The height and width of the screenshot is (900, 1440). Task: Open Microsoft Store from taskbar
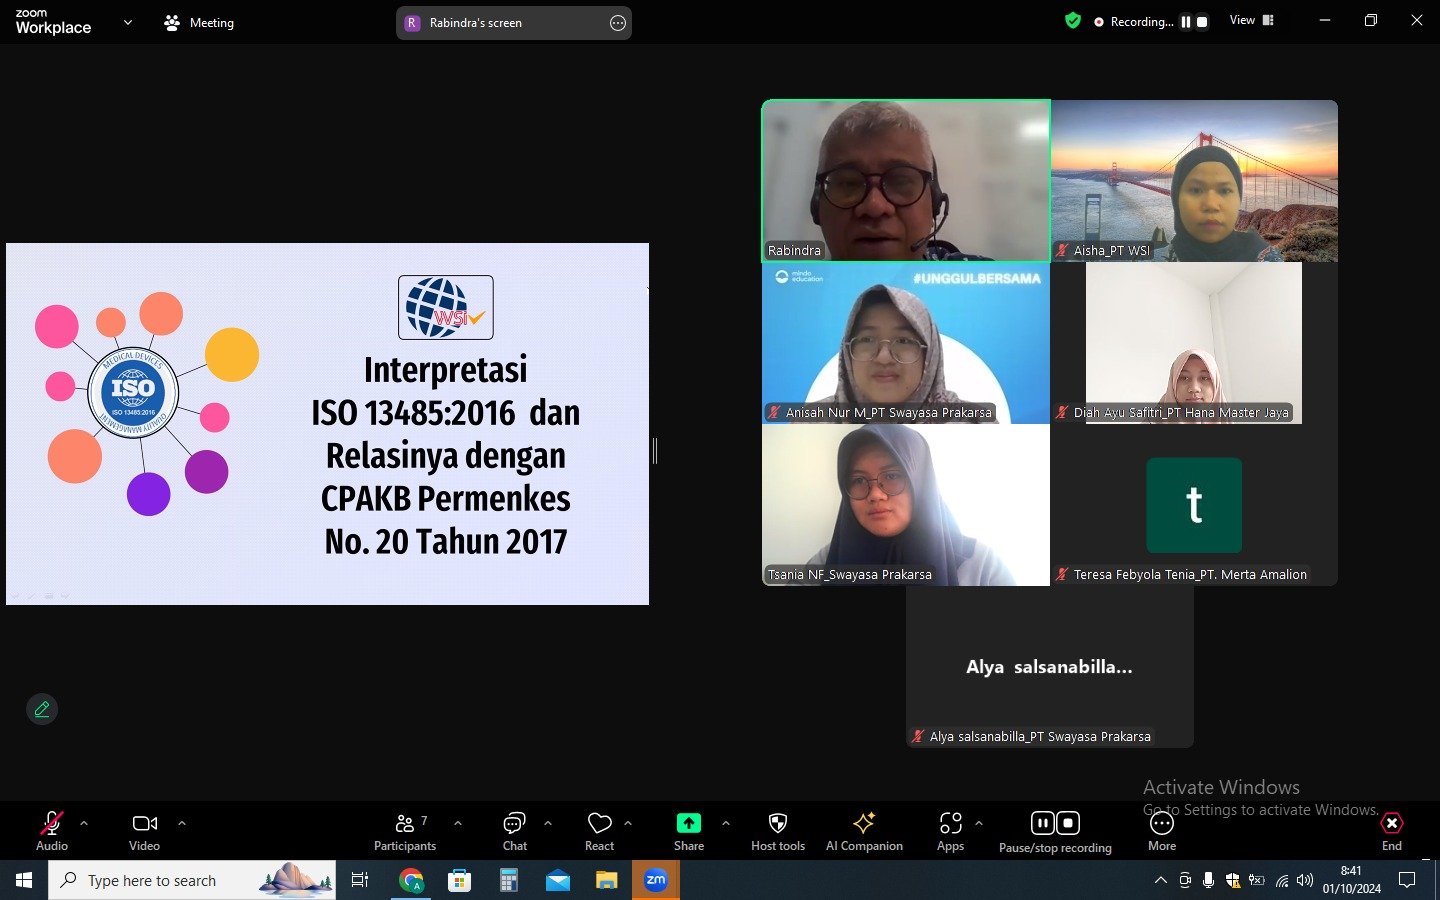[x=460, y=880]
